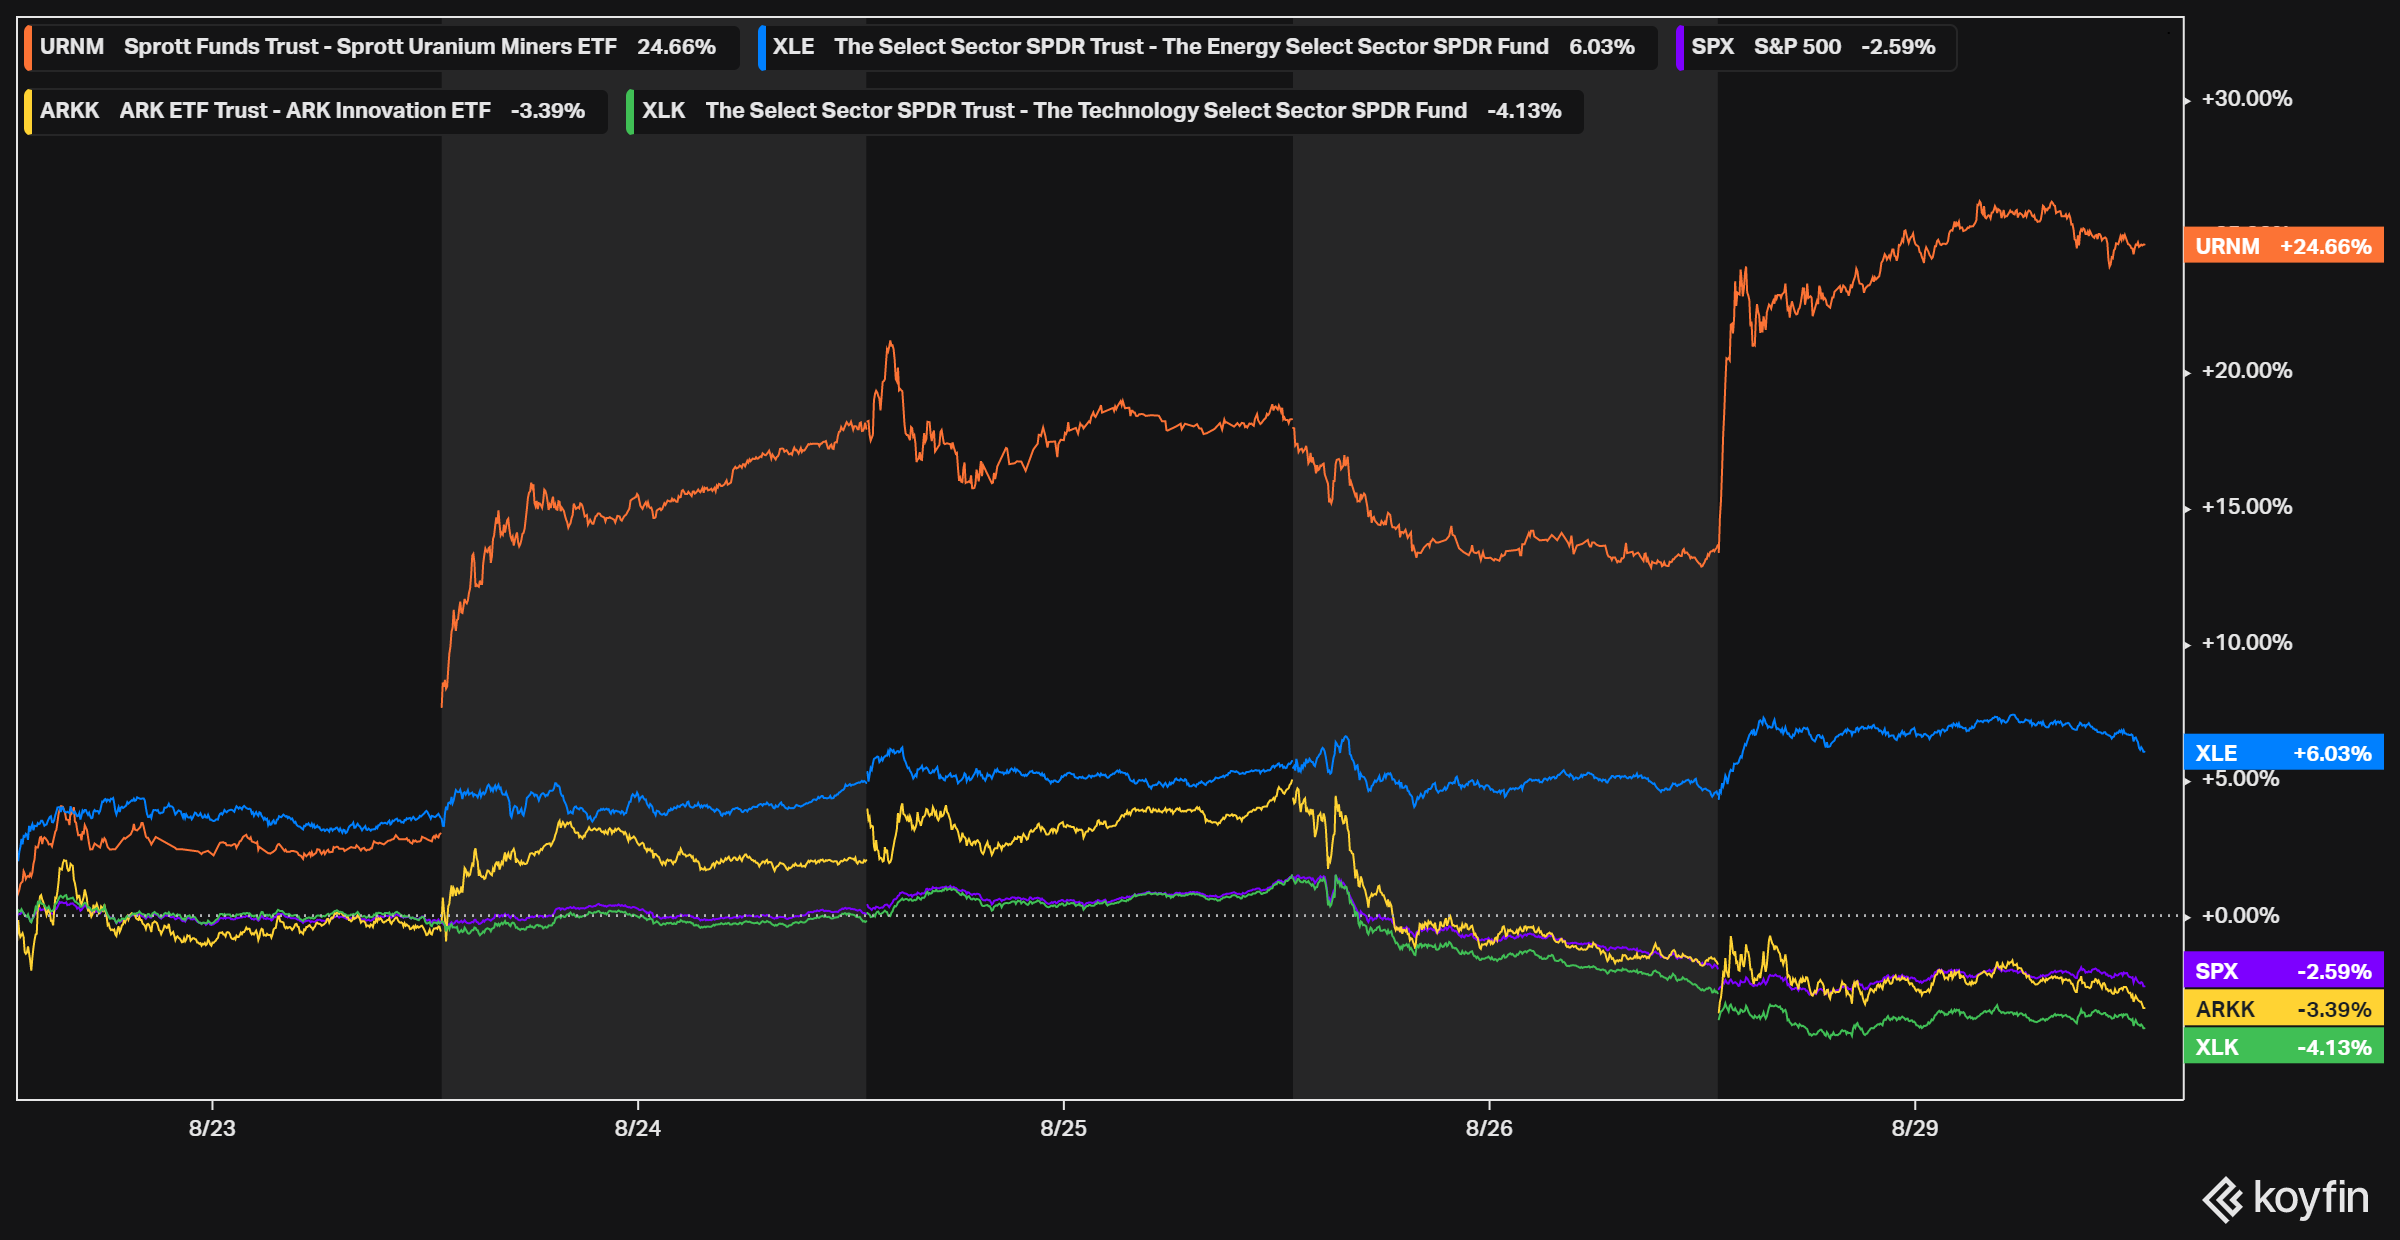2400x1240 pixels.
Task: Click the XLK -4.13% price tag on axis
Action: pyautogui.click(x=2284, y=1047)
